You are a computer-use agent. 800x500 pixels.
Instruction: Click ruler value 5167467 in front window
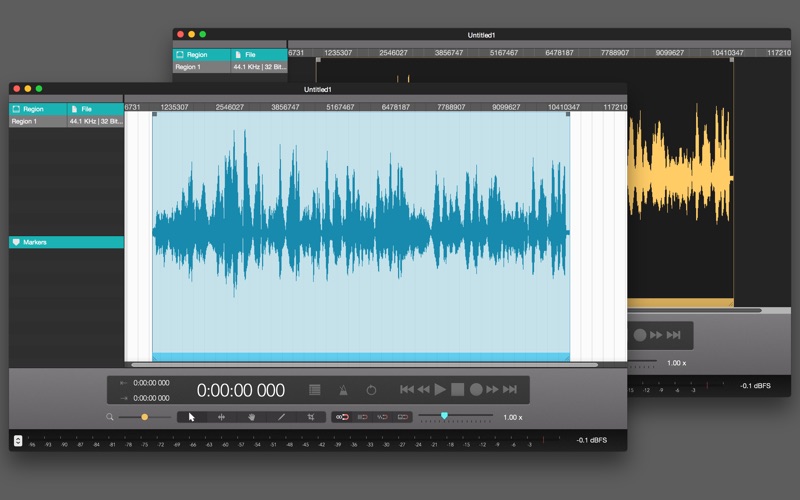[x=340, y=107]
